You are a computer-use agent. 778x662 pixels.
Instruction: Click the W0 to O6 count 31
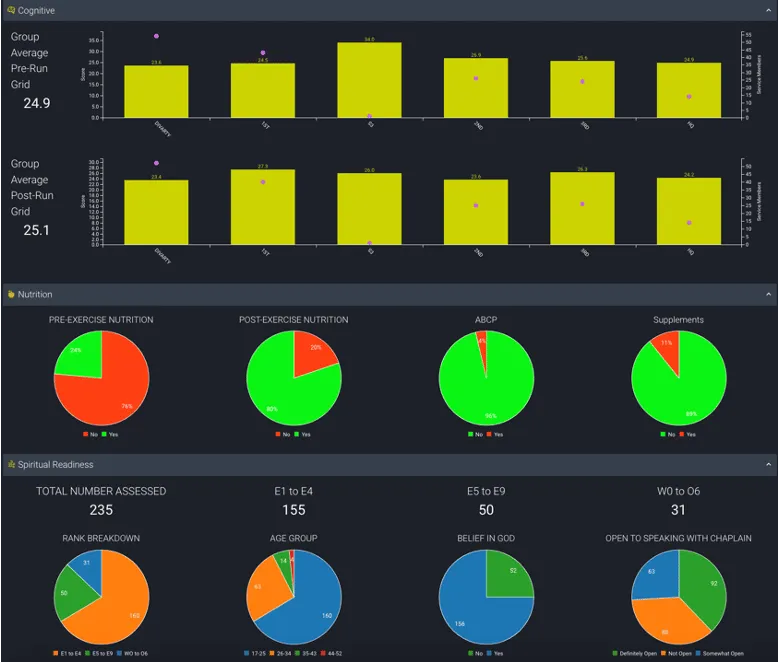pyautogui.click(x=678, y=510)
